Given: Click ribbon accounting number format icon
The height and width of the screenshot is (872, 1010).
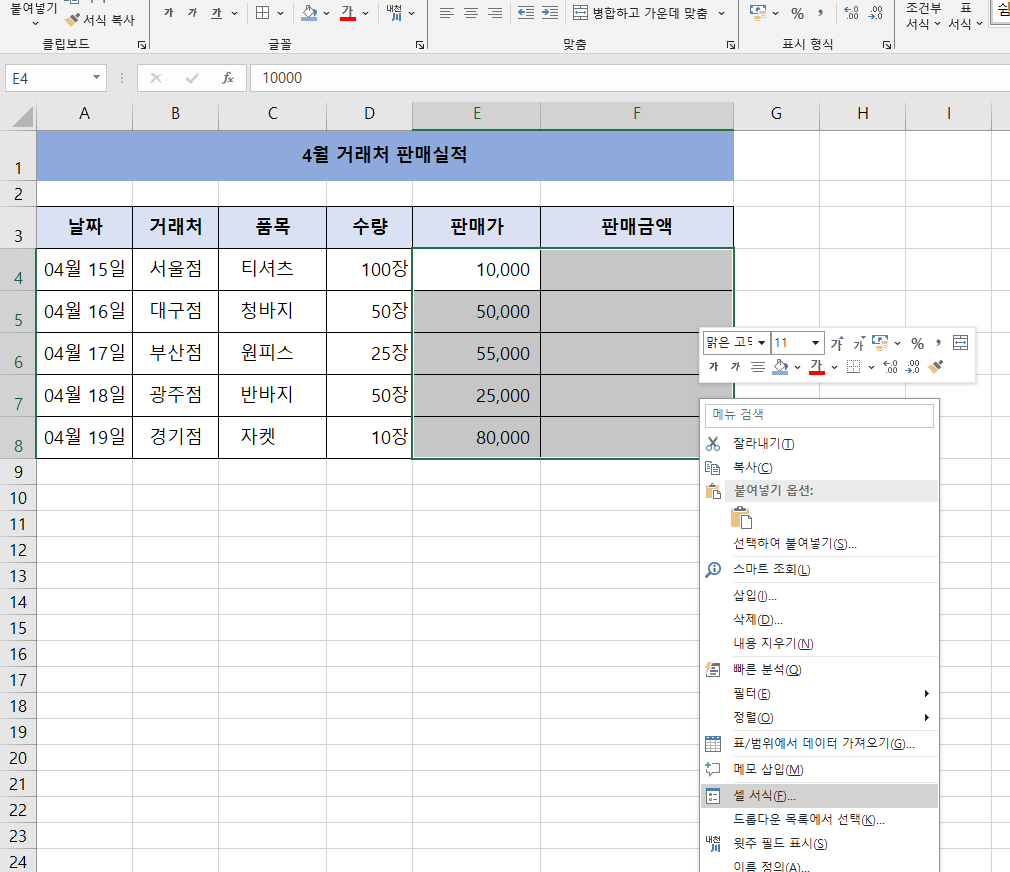Looking at the screenshot, I should pos(758,13).
